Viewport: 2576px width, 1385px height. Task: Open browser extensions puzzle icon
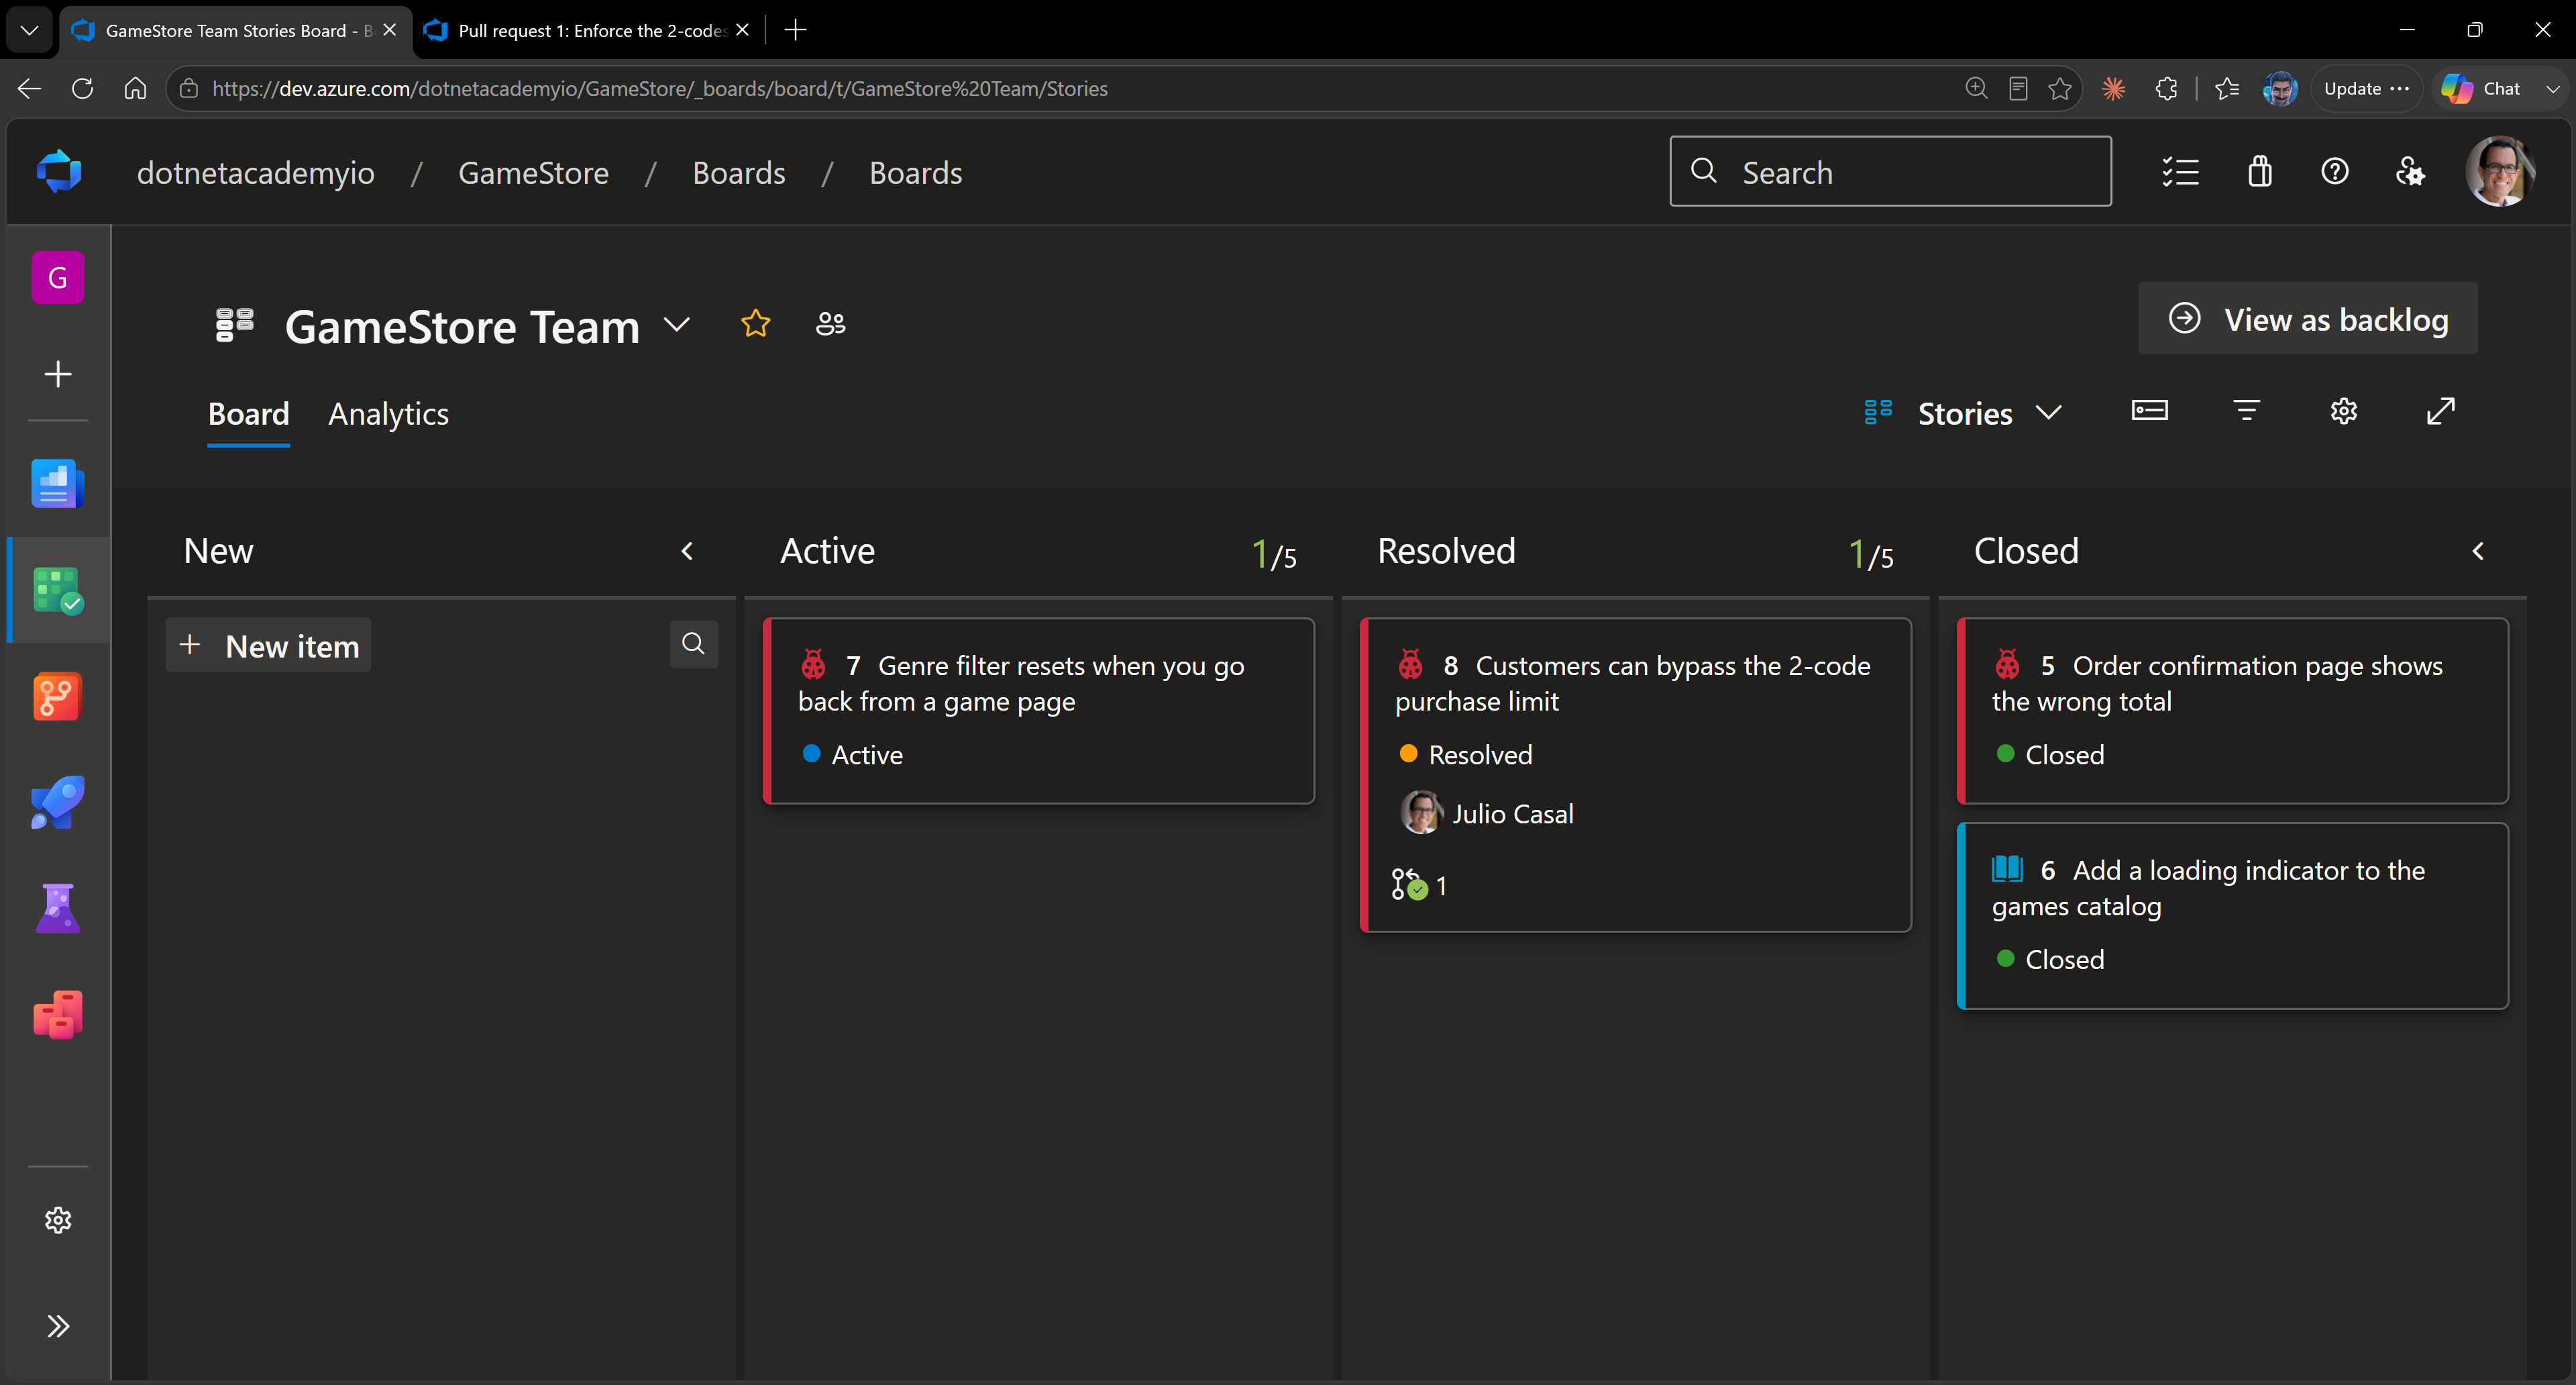[x=2167, y=88]
